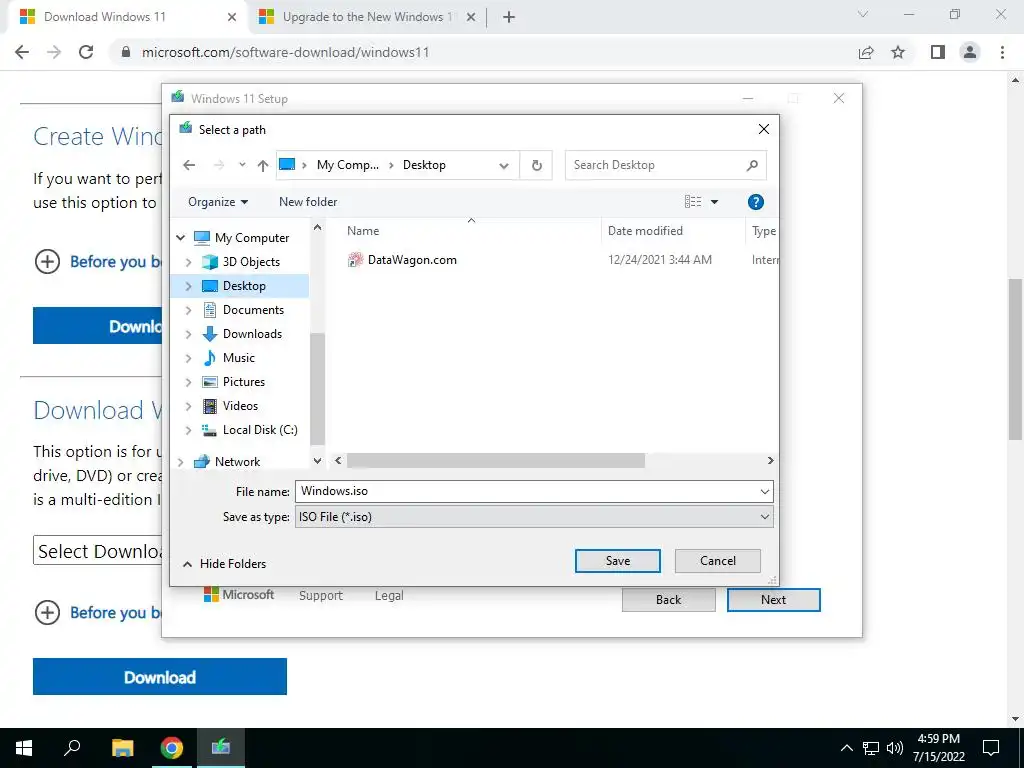
Task: Select Videos folder in tree
Action: tap(240, 406)
